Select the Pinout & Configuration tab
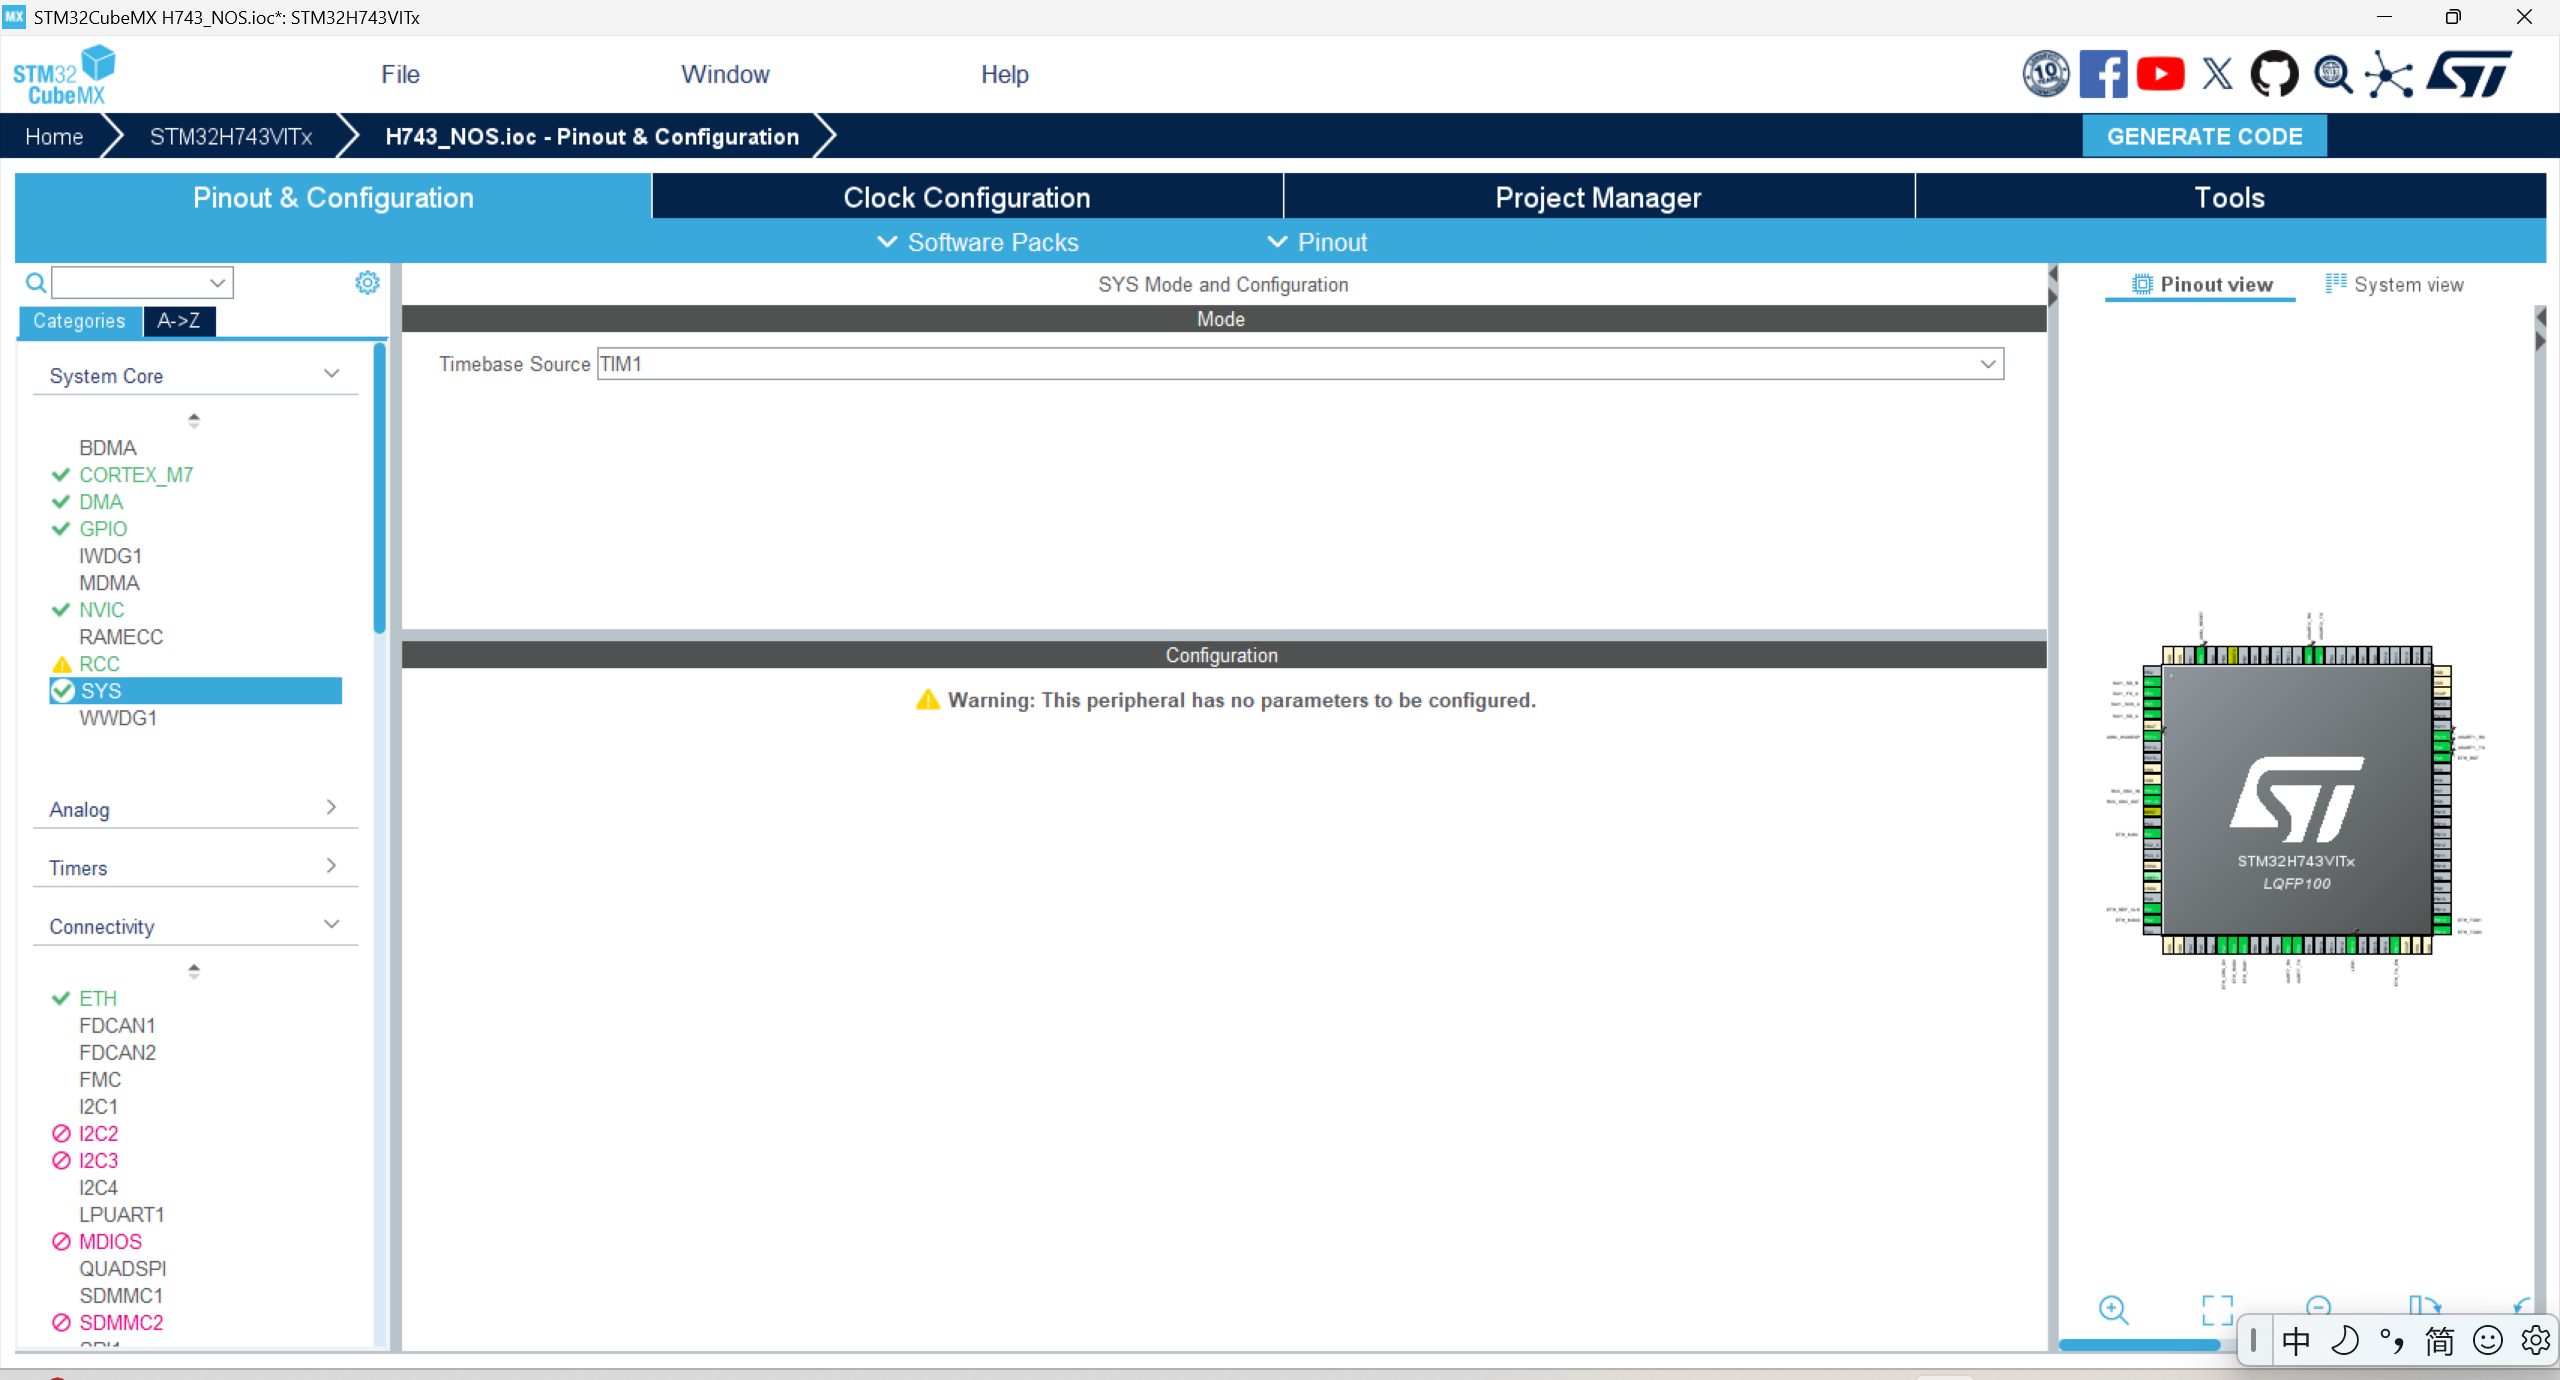Screen dimensions: 2560x1380 [333, 197]
